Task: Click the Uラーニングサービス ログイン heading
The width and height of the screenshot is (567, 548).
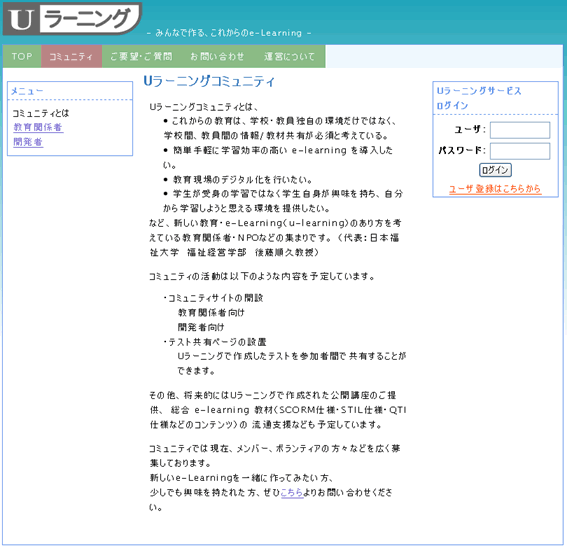Action: (x=479, y=98)
